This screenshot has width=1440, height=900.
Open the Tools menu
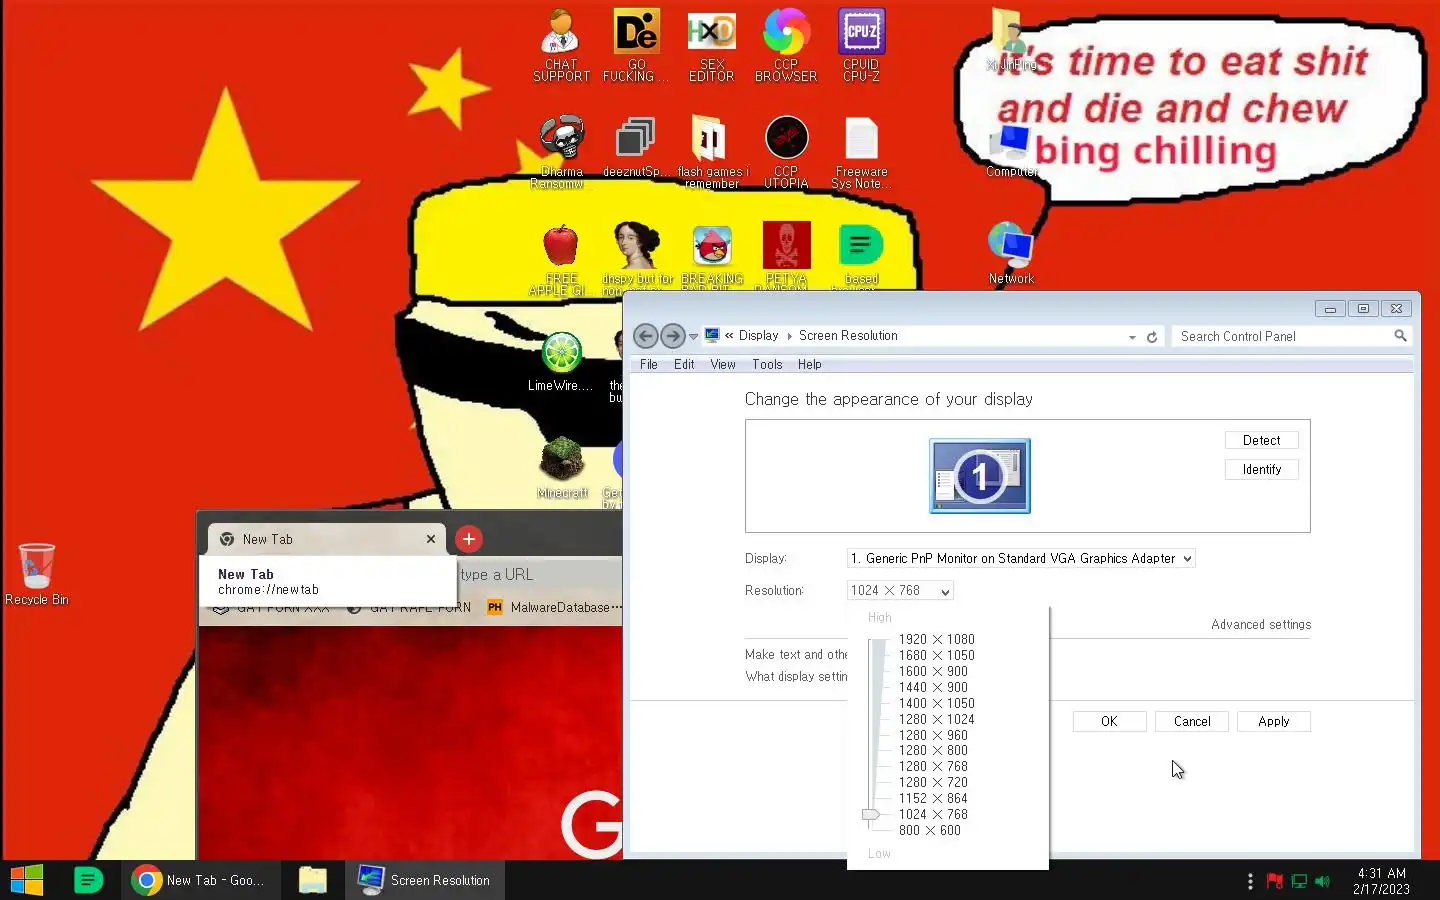[x=767, y=365]
